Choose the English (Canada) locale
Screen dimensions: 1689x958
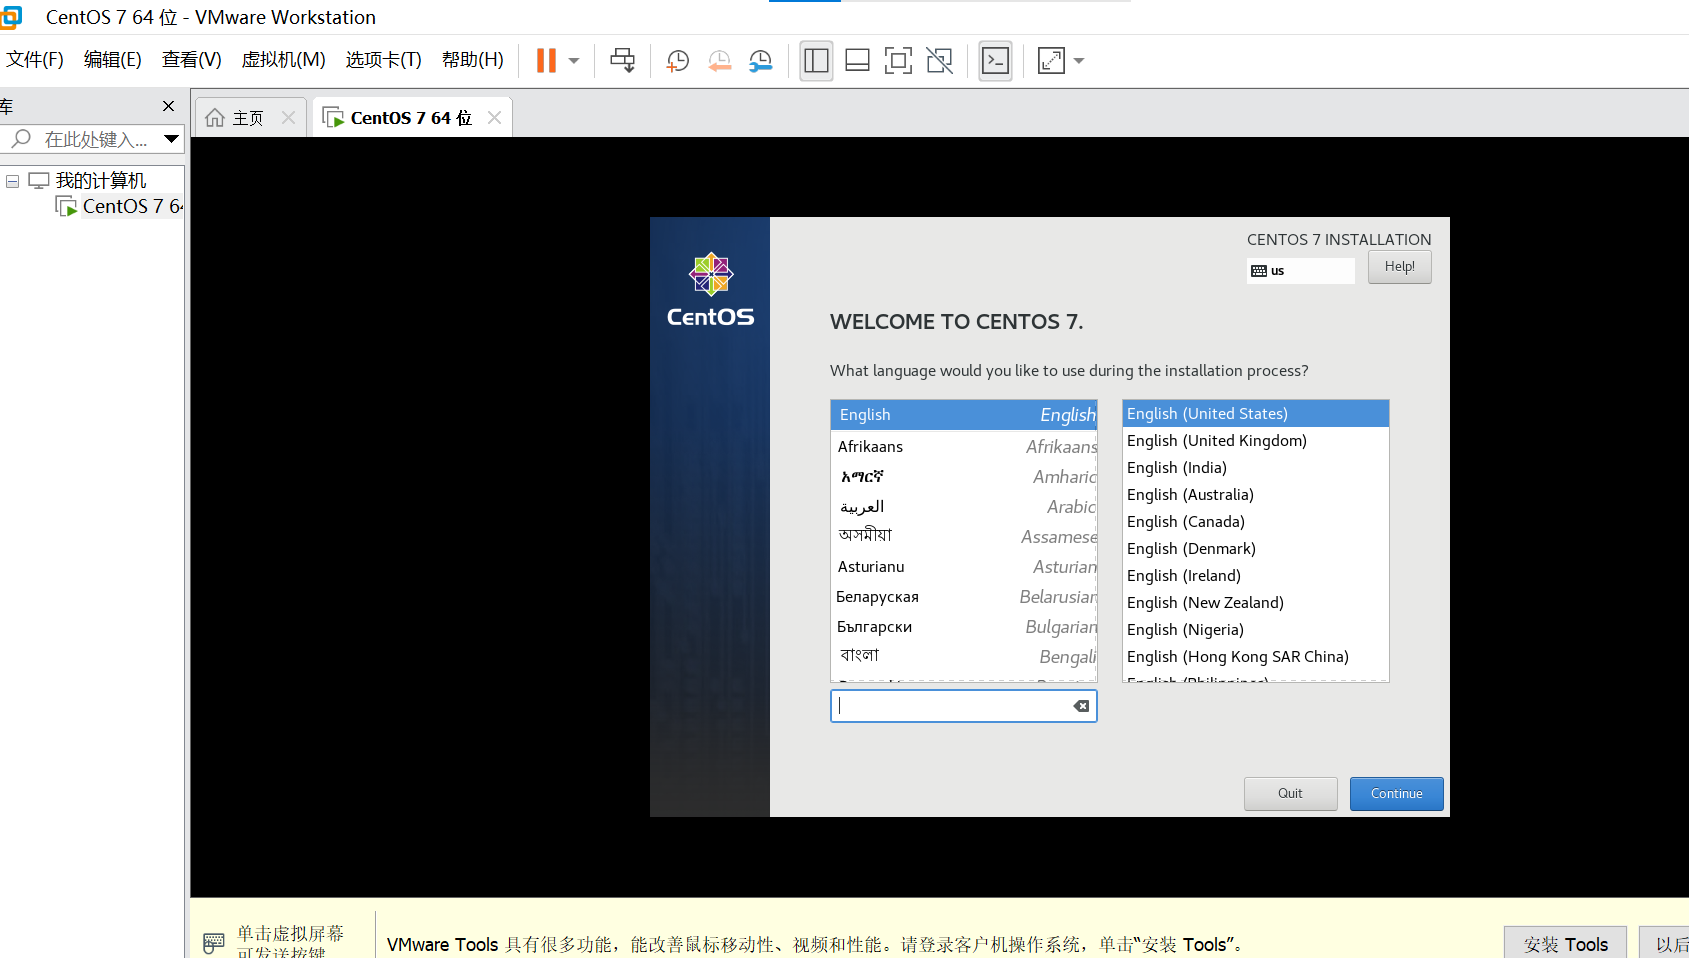[x=1256, y=522]
